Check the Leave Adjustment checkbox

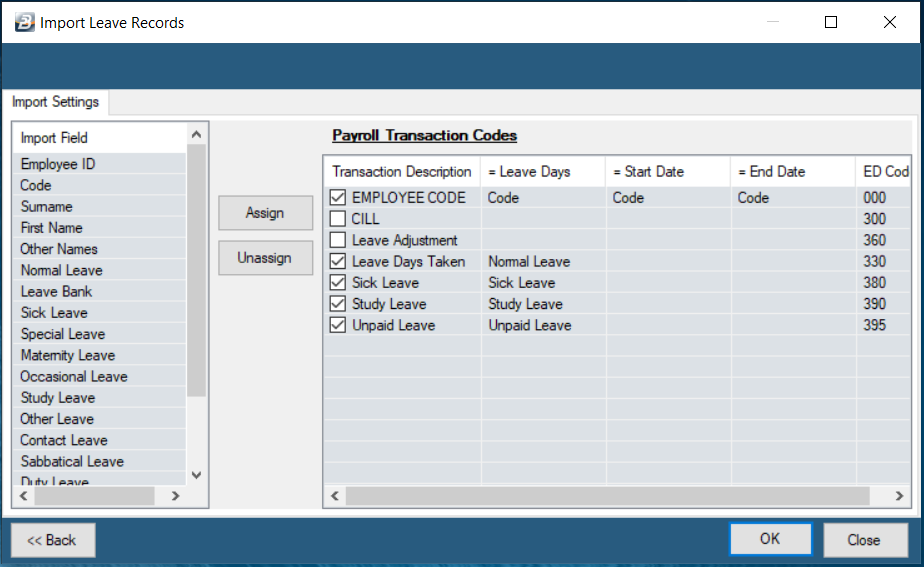[x=338, y=240]
